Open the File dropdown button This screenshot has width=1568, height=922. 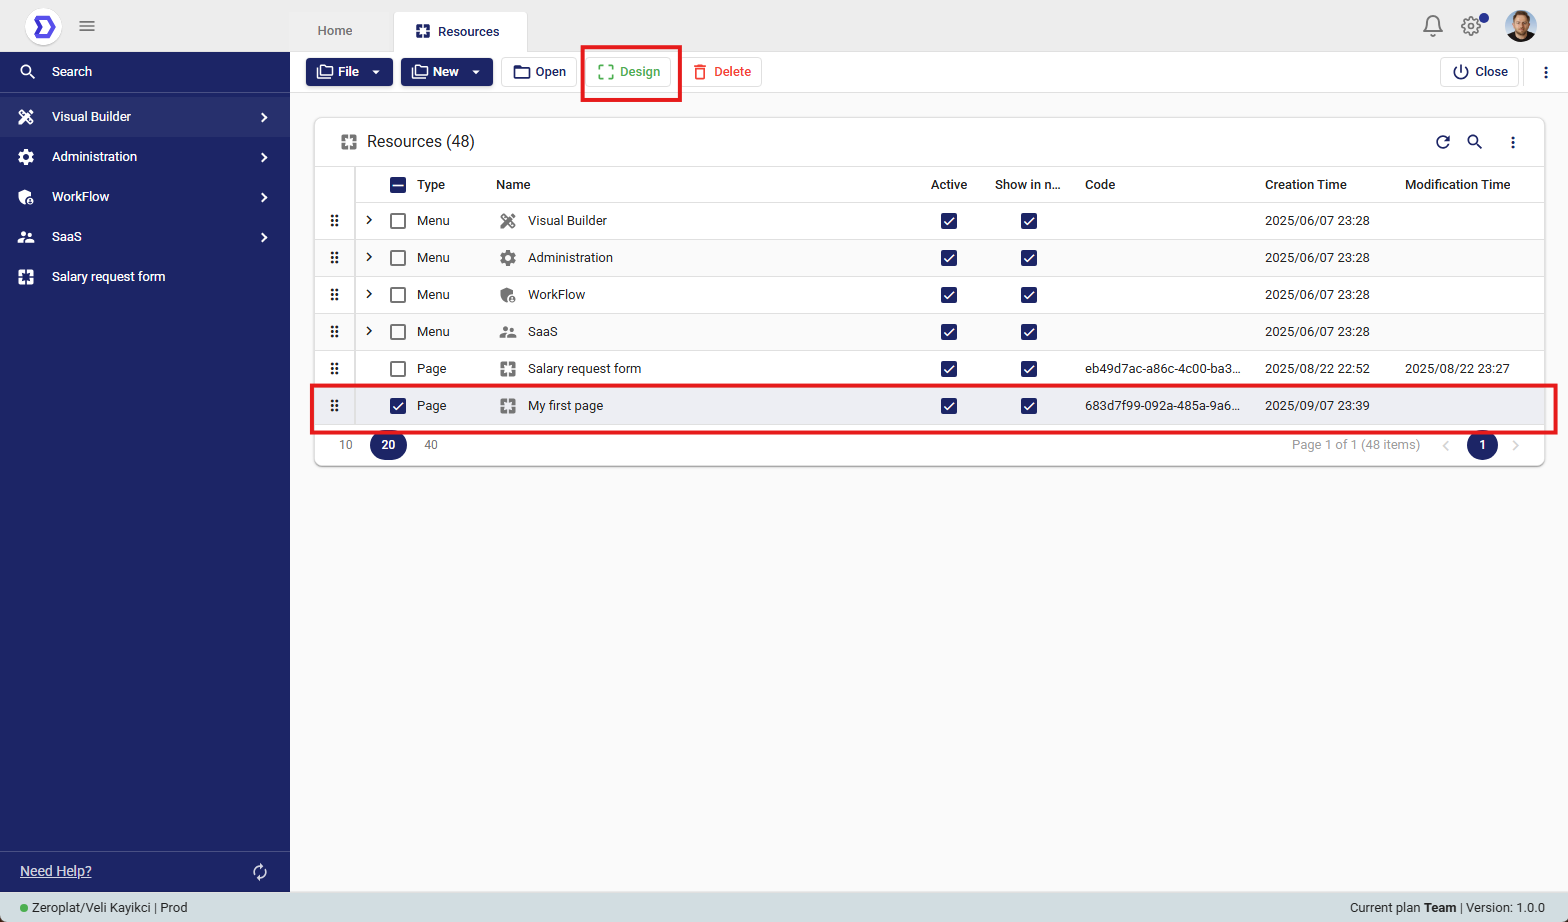348,72
